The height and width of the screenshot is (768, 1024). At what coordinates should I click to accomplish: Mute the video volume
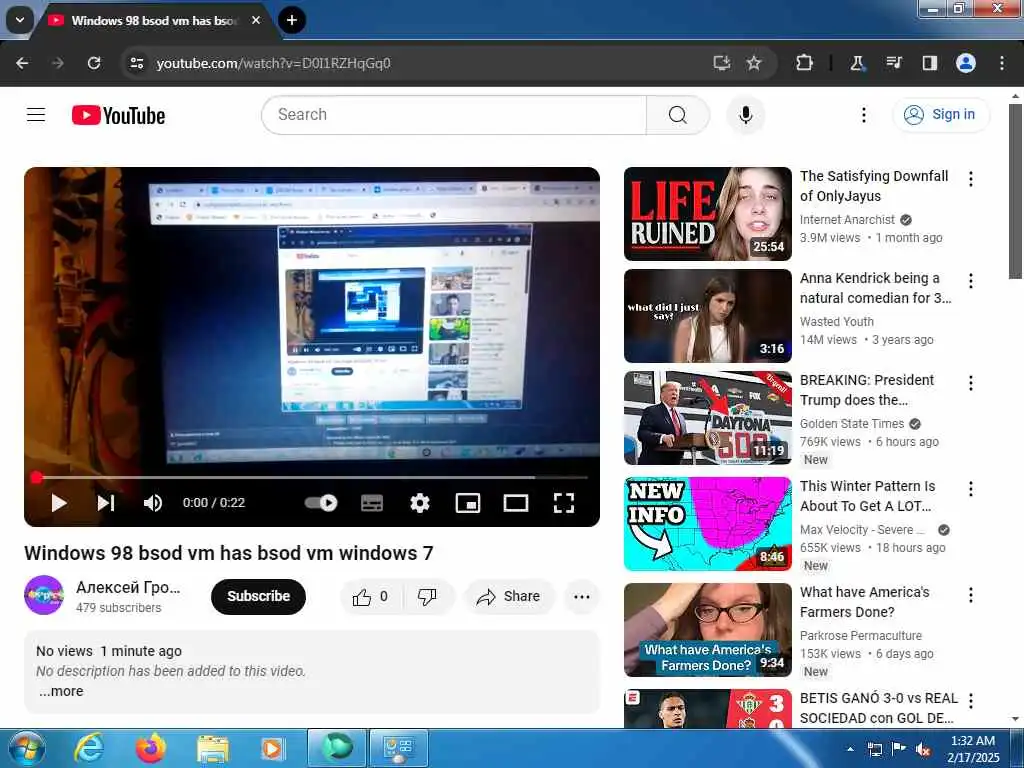coord(152,503)
